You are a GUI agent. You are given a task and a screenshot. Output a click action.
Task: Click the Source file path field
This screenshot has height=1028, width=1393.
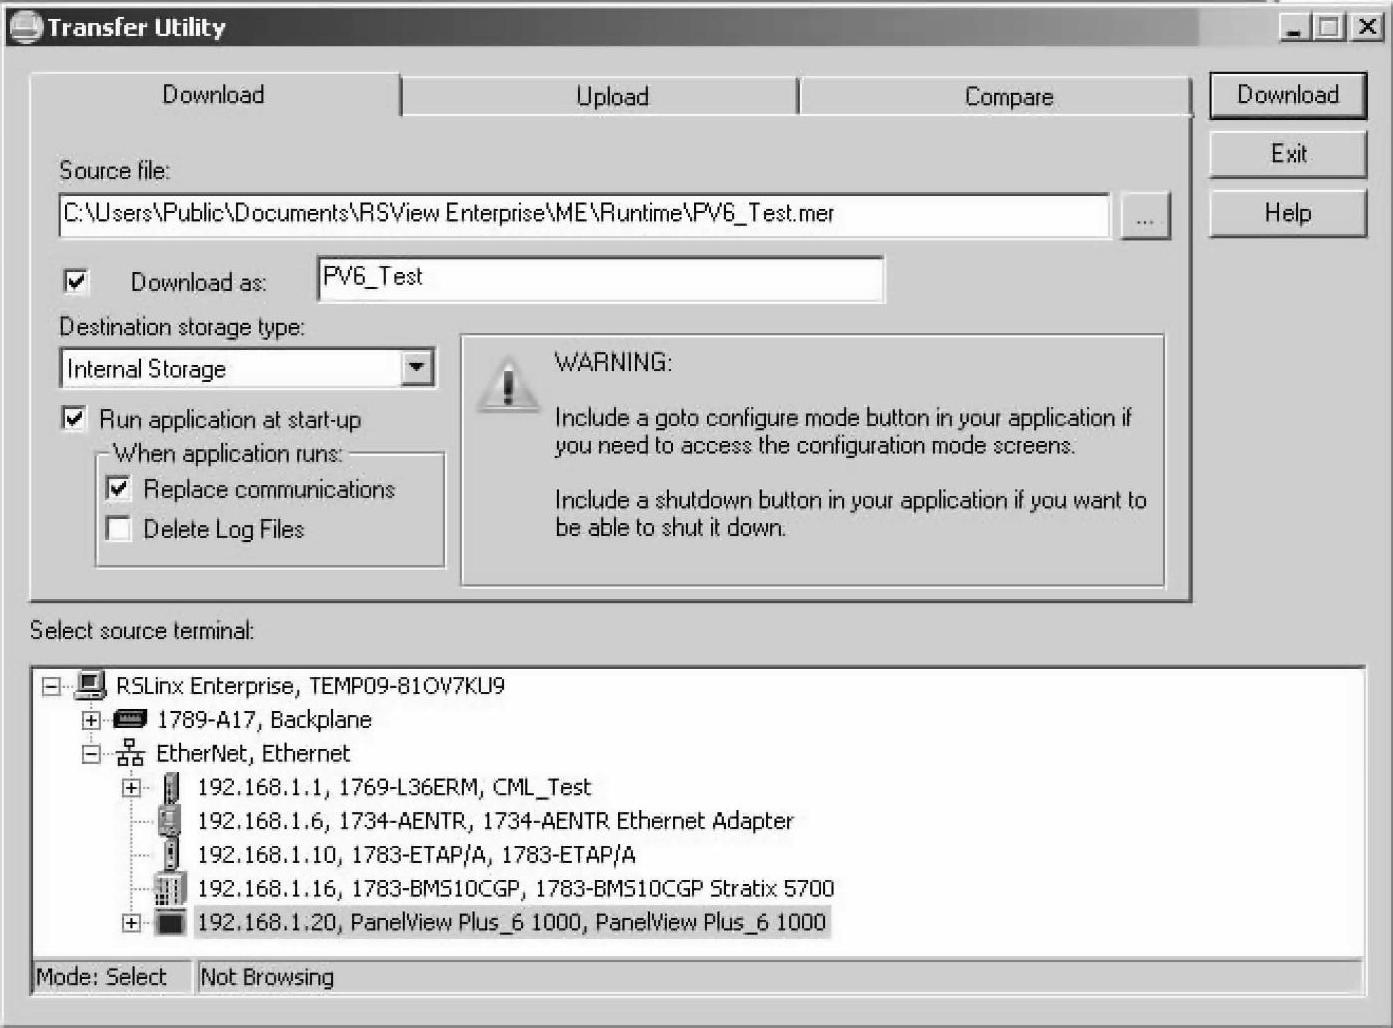[585, 215]
